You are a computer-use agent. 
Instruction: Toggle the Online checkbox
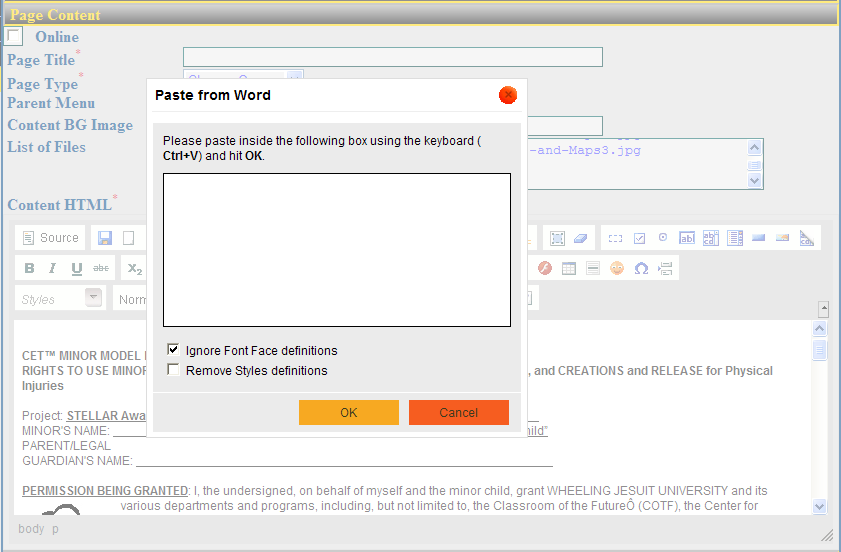point(14,37)
